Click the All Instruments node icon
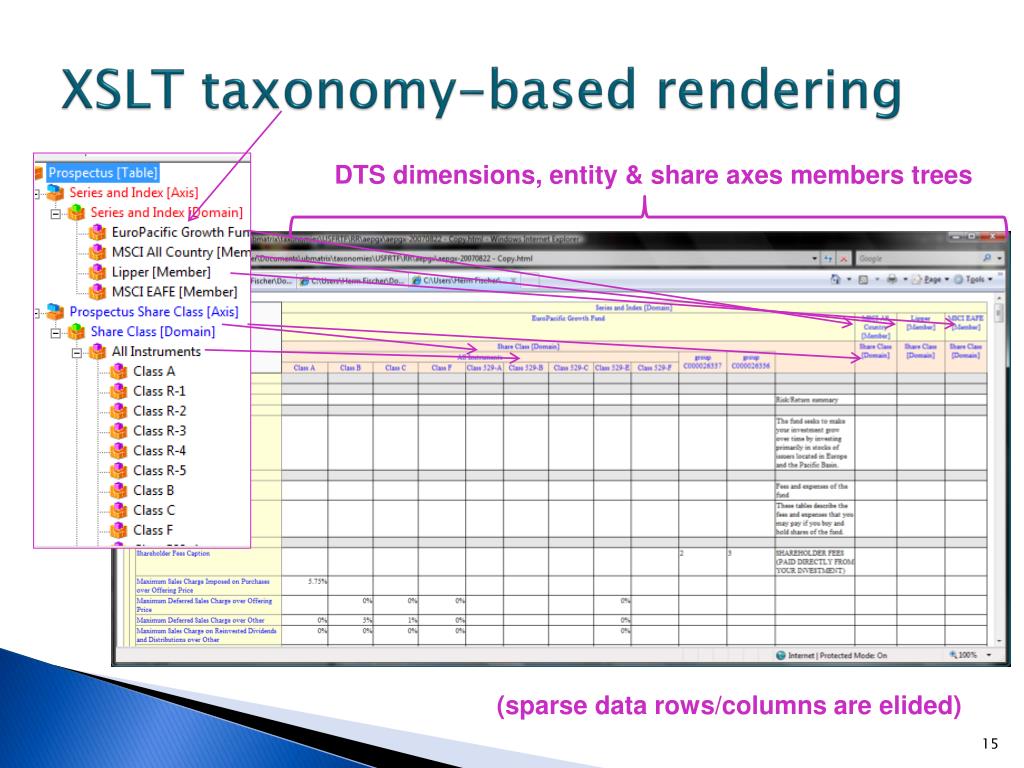The width and height of the screenshot is (1024, 768). pos(97,351)
